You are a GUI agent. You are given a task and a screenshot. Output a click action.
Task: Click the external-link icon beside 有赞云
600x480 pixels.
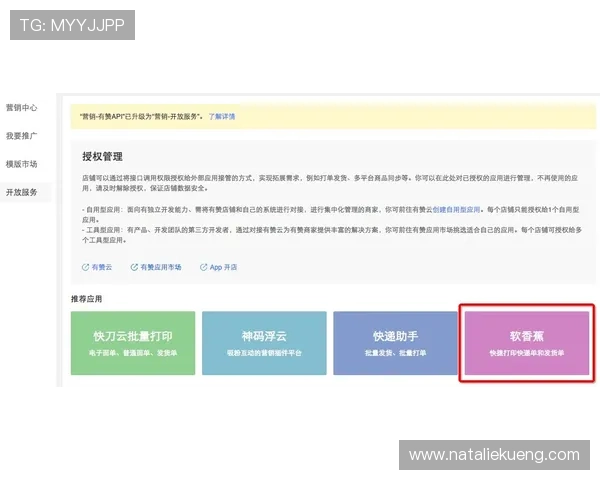click(x=85, y=267)
